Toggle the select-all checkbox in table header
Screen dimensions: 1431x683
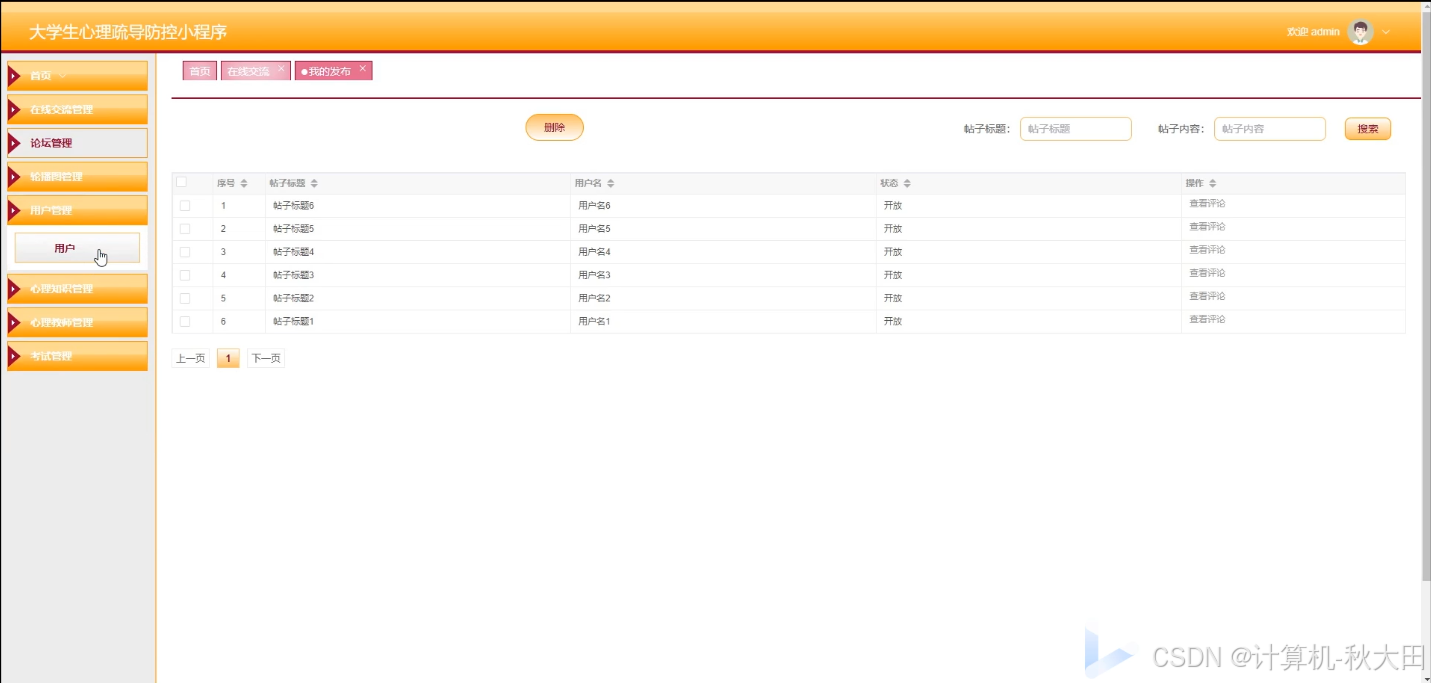(x=182, y=182)
